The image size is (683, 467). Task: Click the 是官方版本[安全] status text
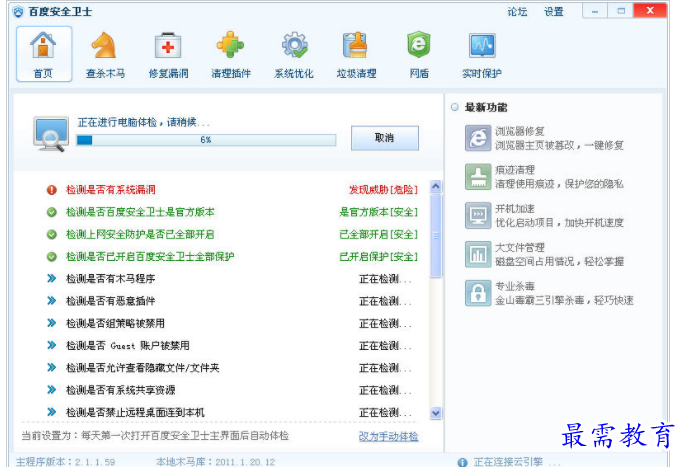coord(378,212)
